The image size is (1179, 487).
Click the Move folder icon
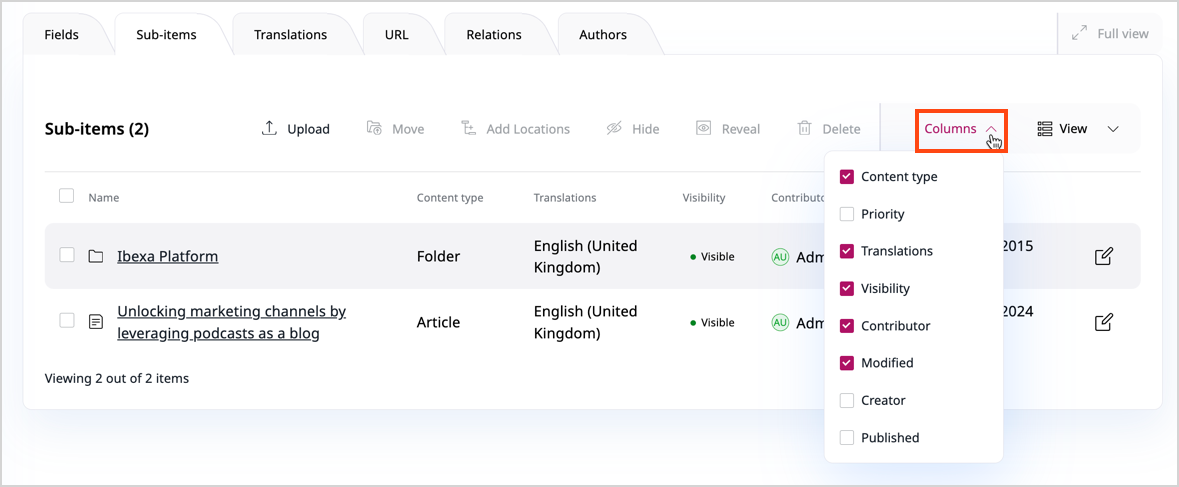coord(374,128)
